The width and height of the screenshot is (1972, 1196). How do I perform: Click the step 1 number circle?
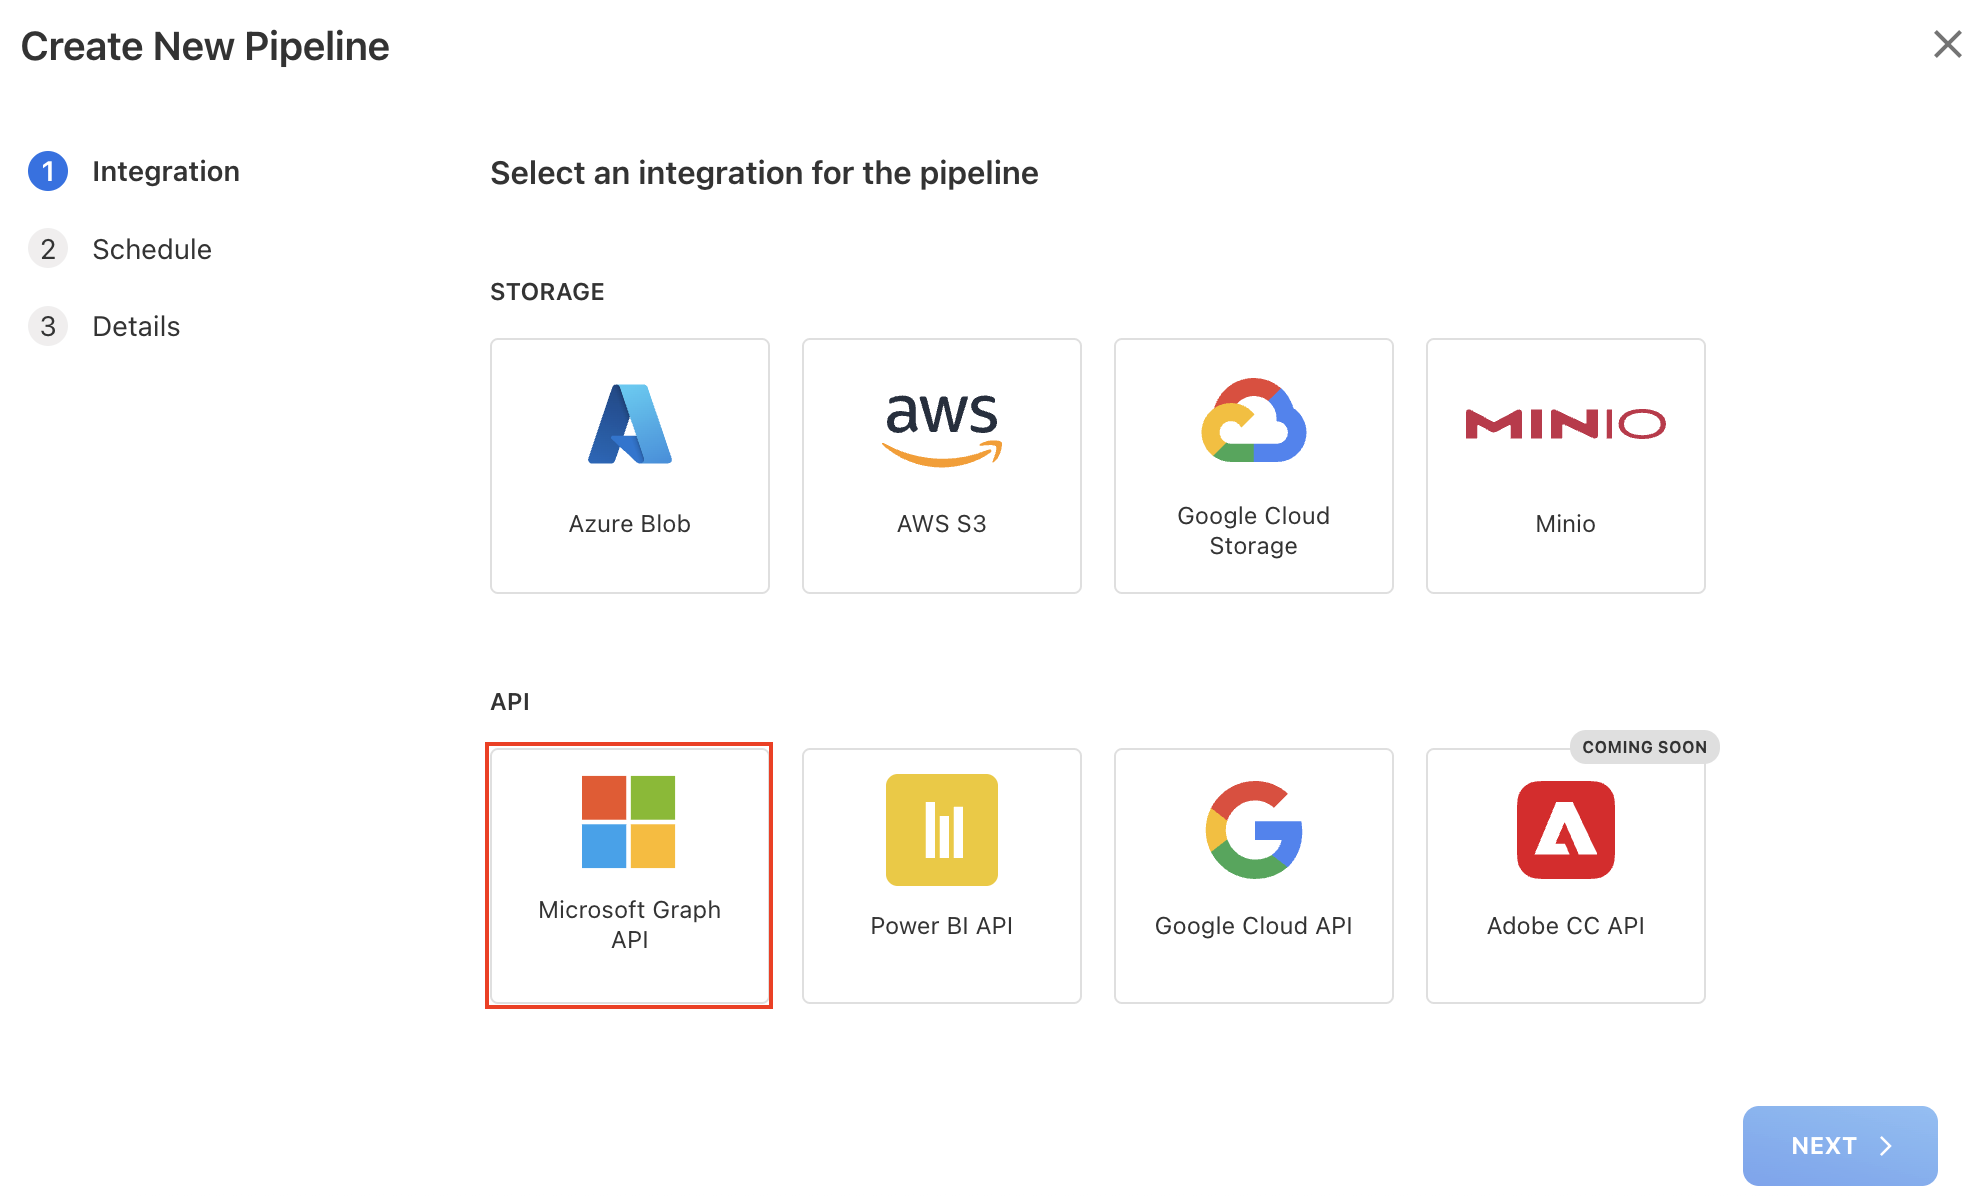tap(48, 171)
